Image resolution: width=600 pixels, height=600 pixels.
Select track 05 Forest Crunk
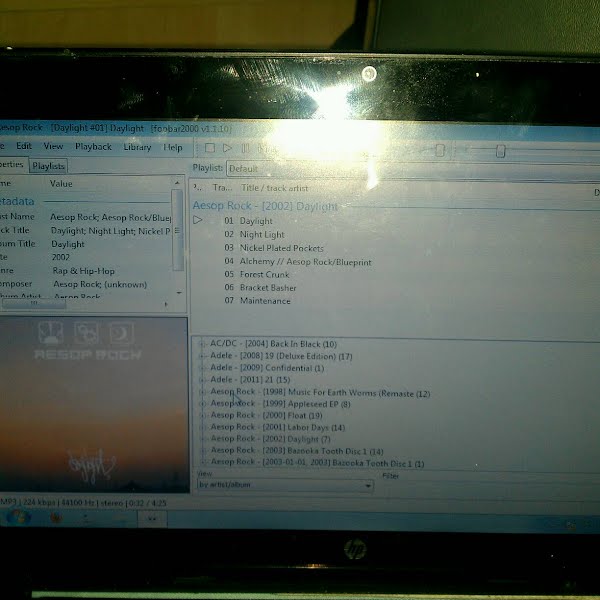(257, 274)
